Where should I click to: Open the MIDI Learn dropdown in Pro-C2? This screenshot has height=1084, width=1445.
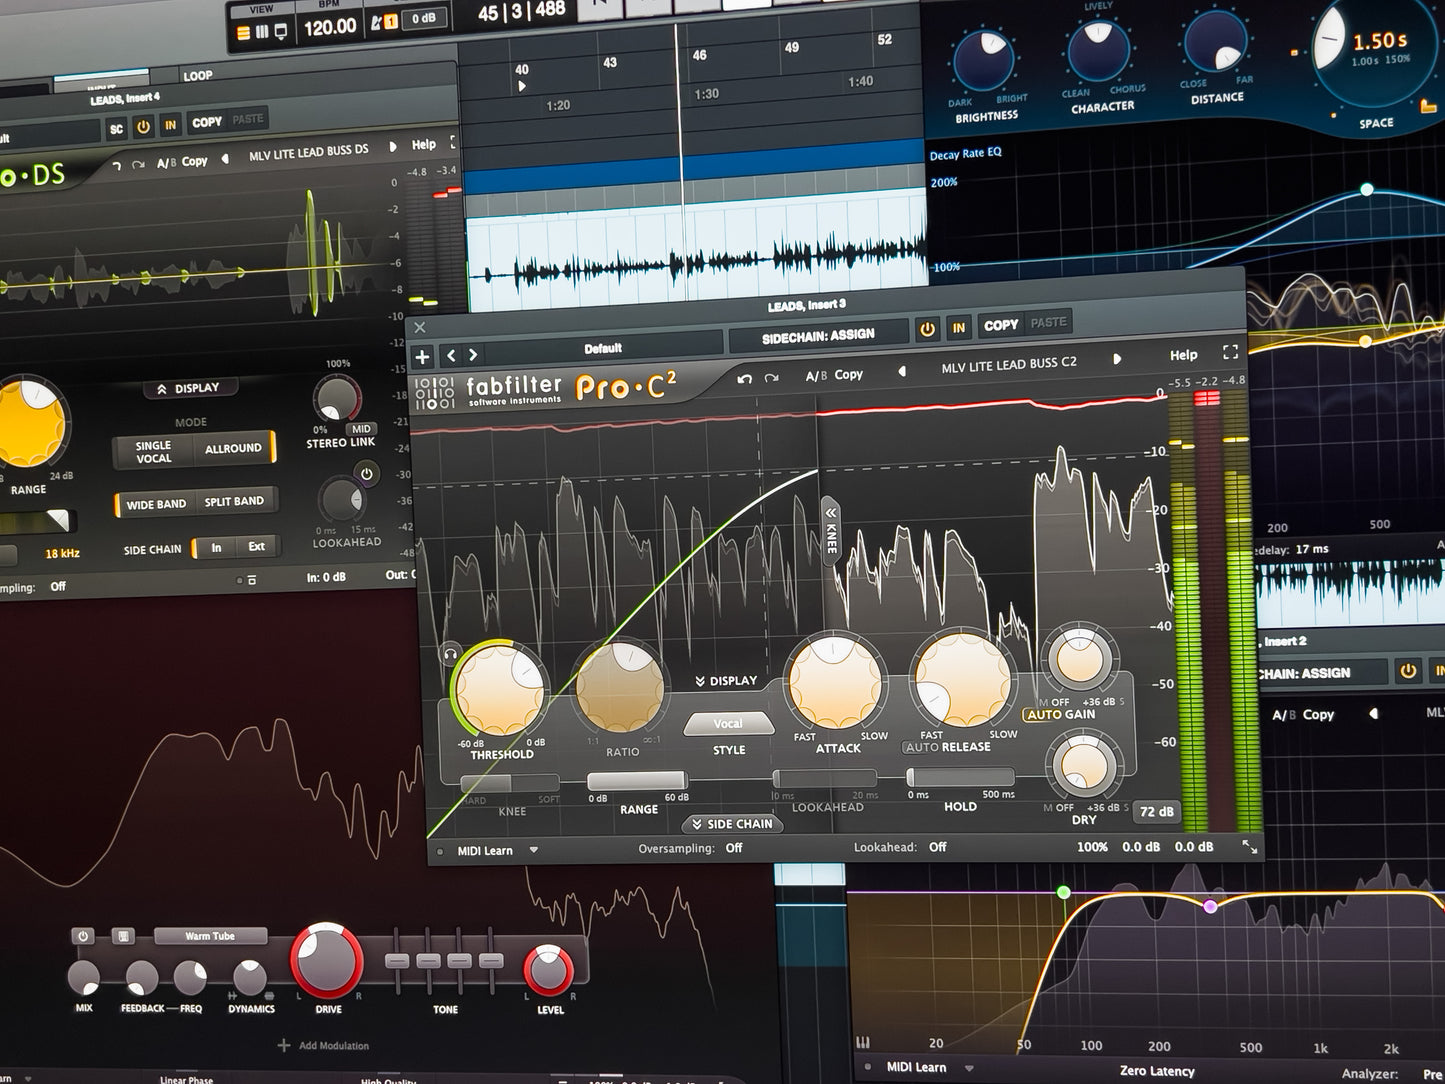point(534,850)
